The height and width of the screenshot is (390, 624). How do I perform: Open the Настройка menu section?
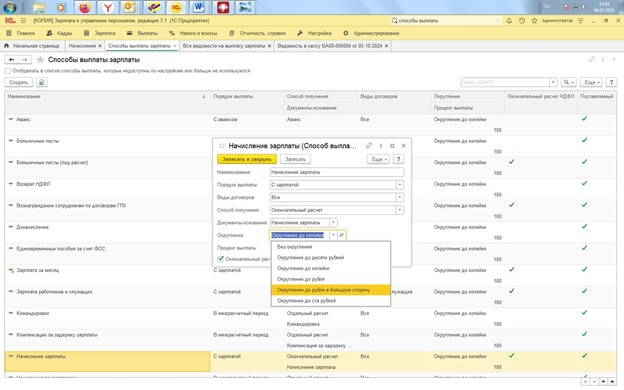(x=314, y=33)
